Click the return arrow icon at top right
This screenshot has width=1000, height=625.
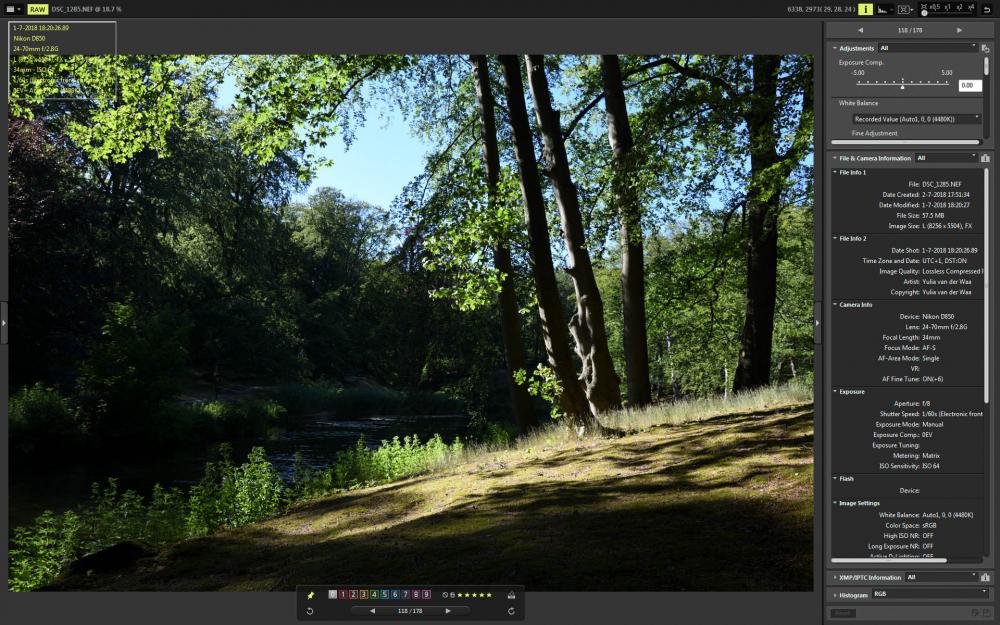(987, 10)
